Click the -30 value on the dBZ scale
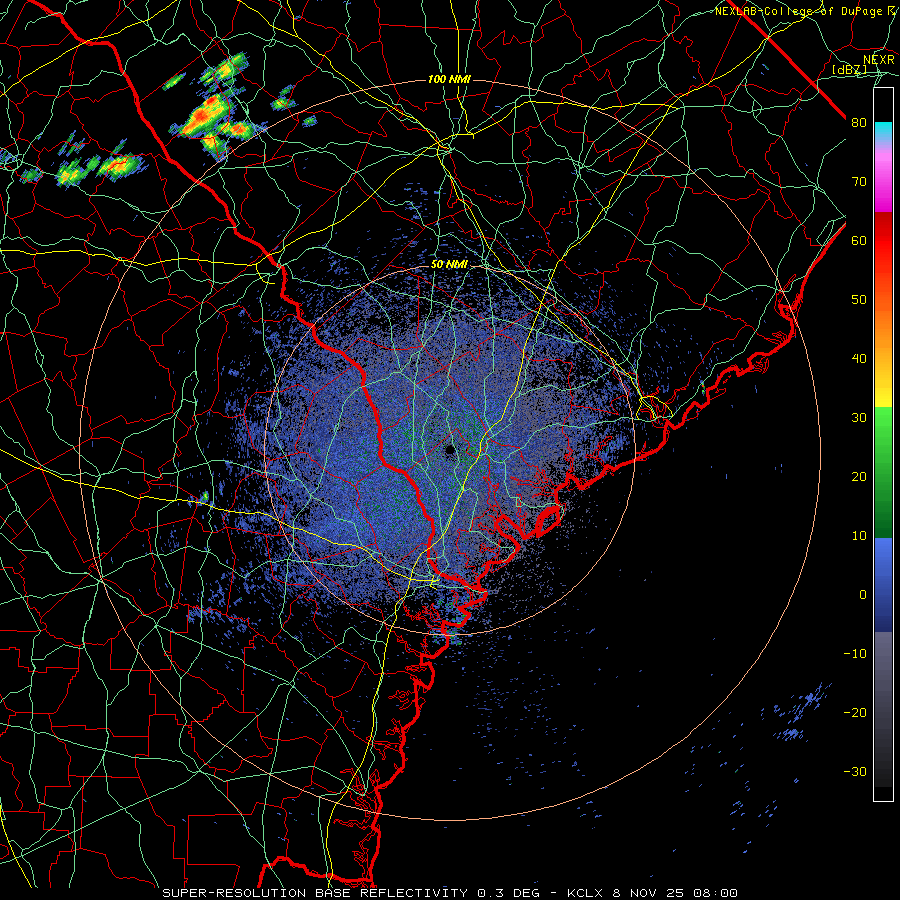 855,771
